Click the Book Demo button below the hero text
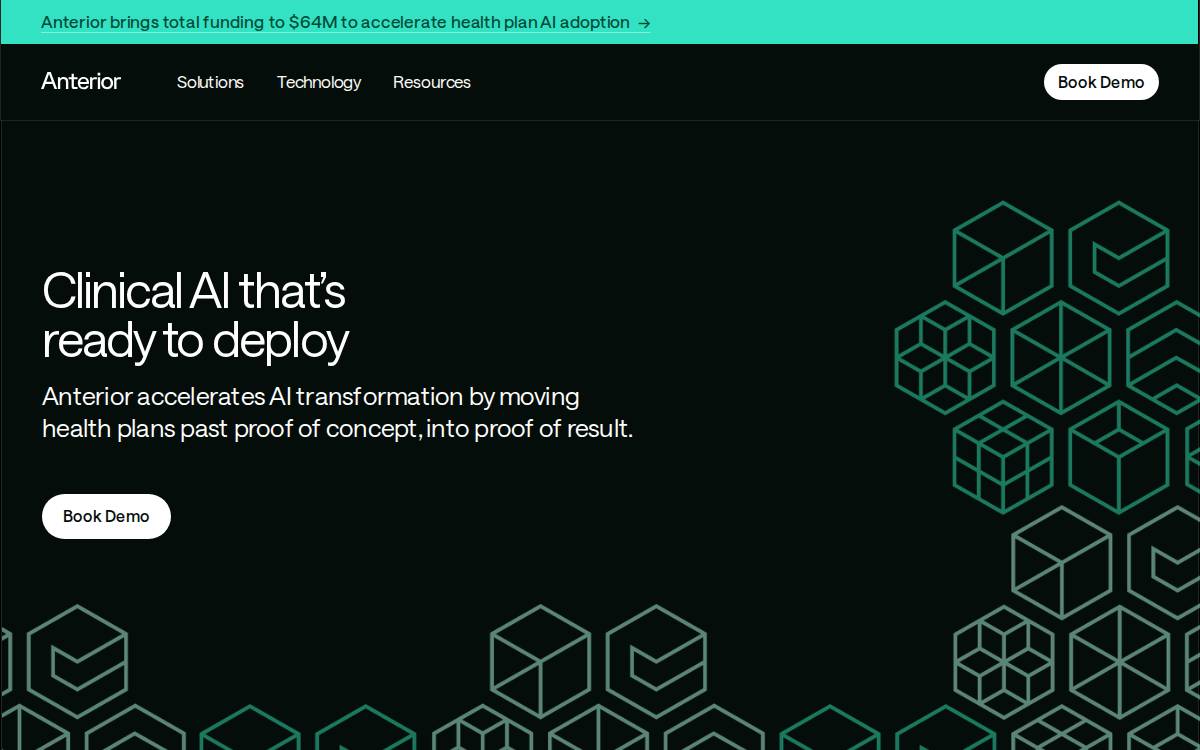 tap(106, 516)
